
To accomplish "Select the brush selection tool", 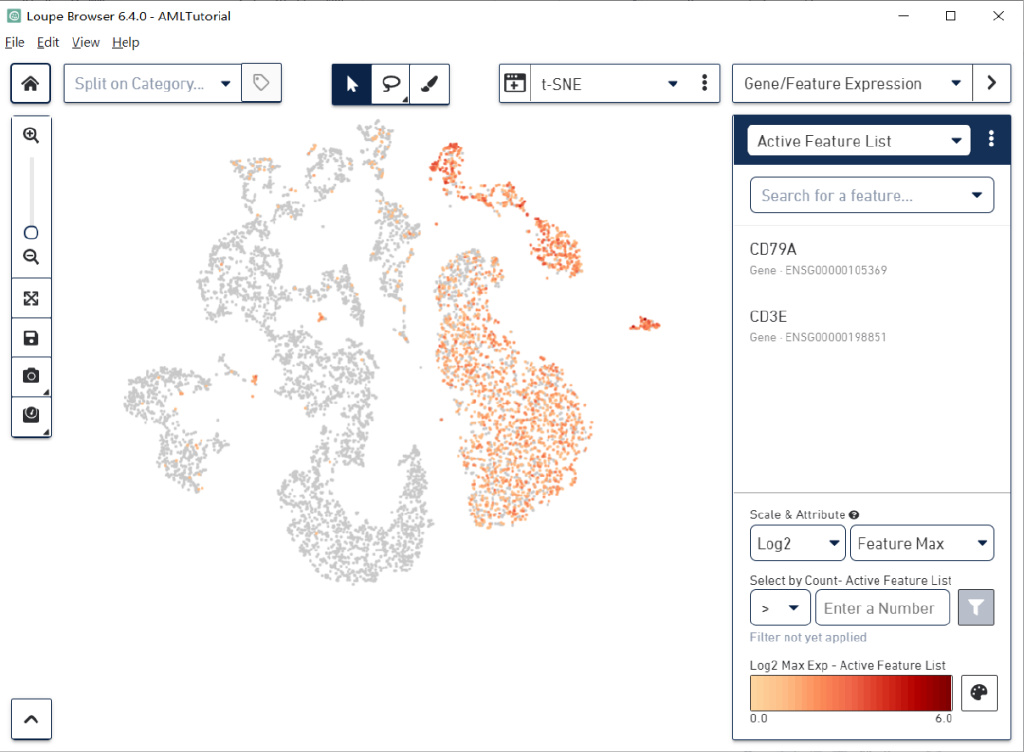I will 429,85.
